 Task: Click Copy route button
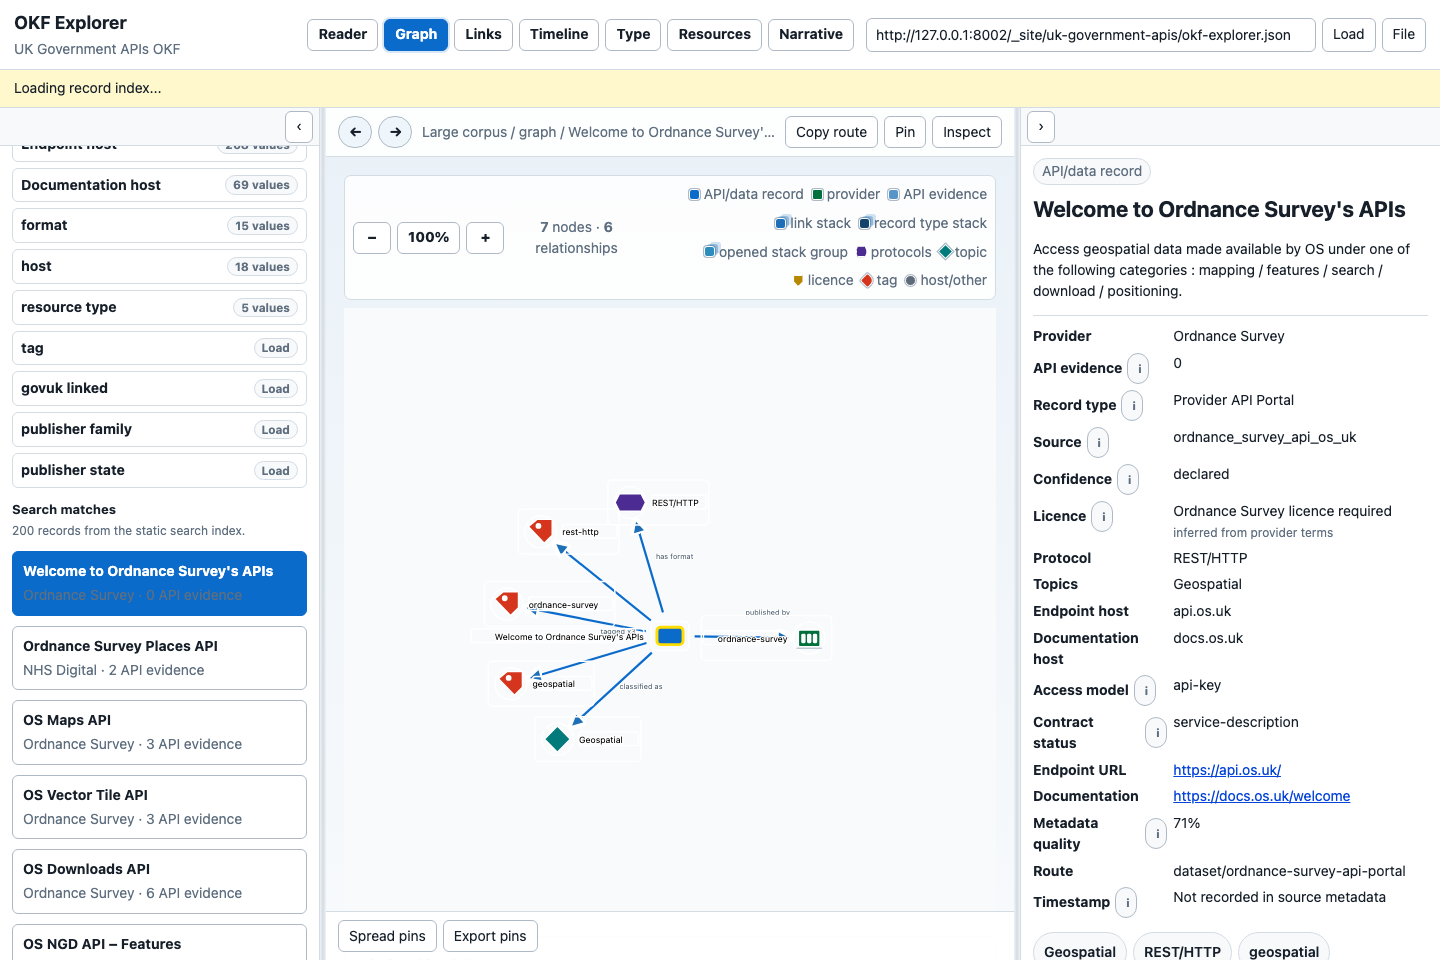pos(831,132)
